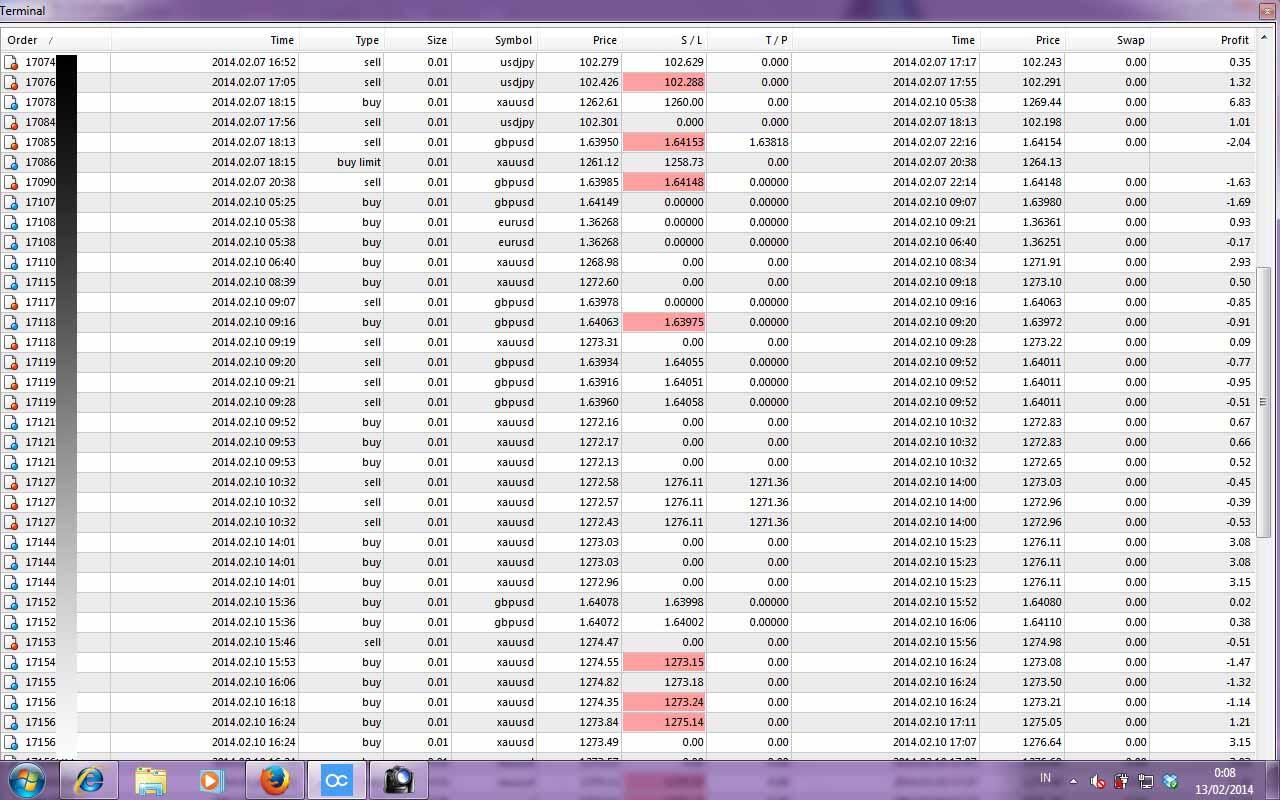
Task: Show hidden system tray icons
Action: 1073,781
